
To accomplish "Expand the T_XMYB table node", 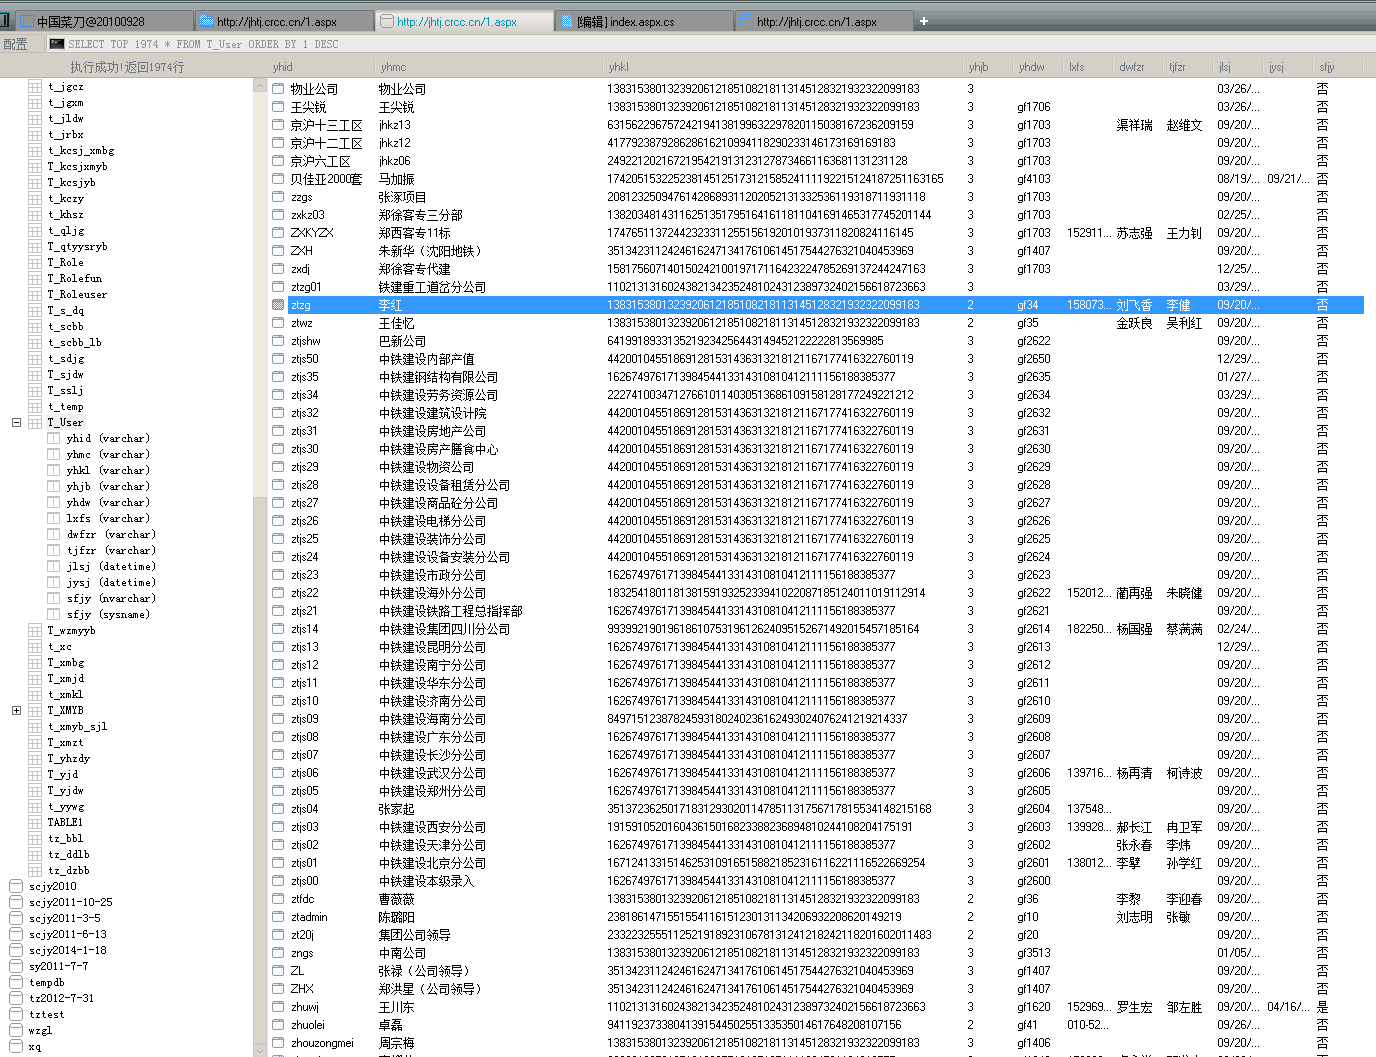I will point(16,711).
